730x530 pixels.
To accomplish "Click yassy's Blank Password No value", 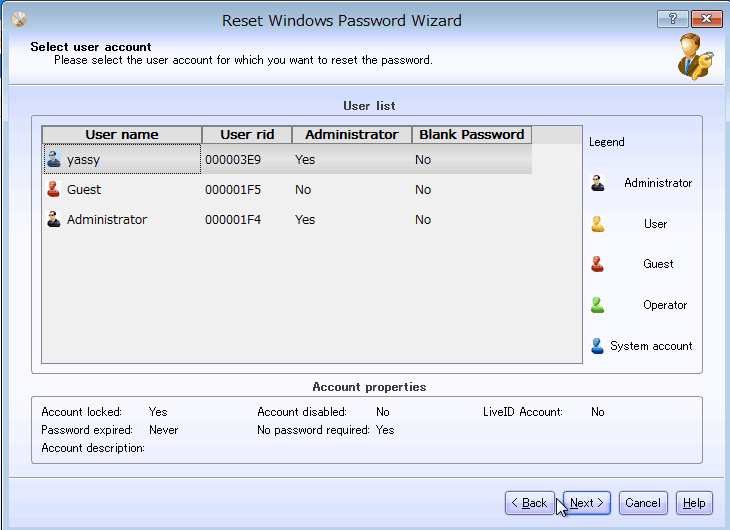I will 423,160.
